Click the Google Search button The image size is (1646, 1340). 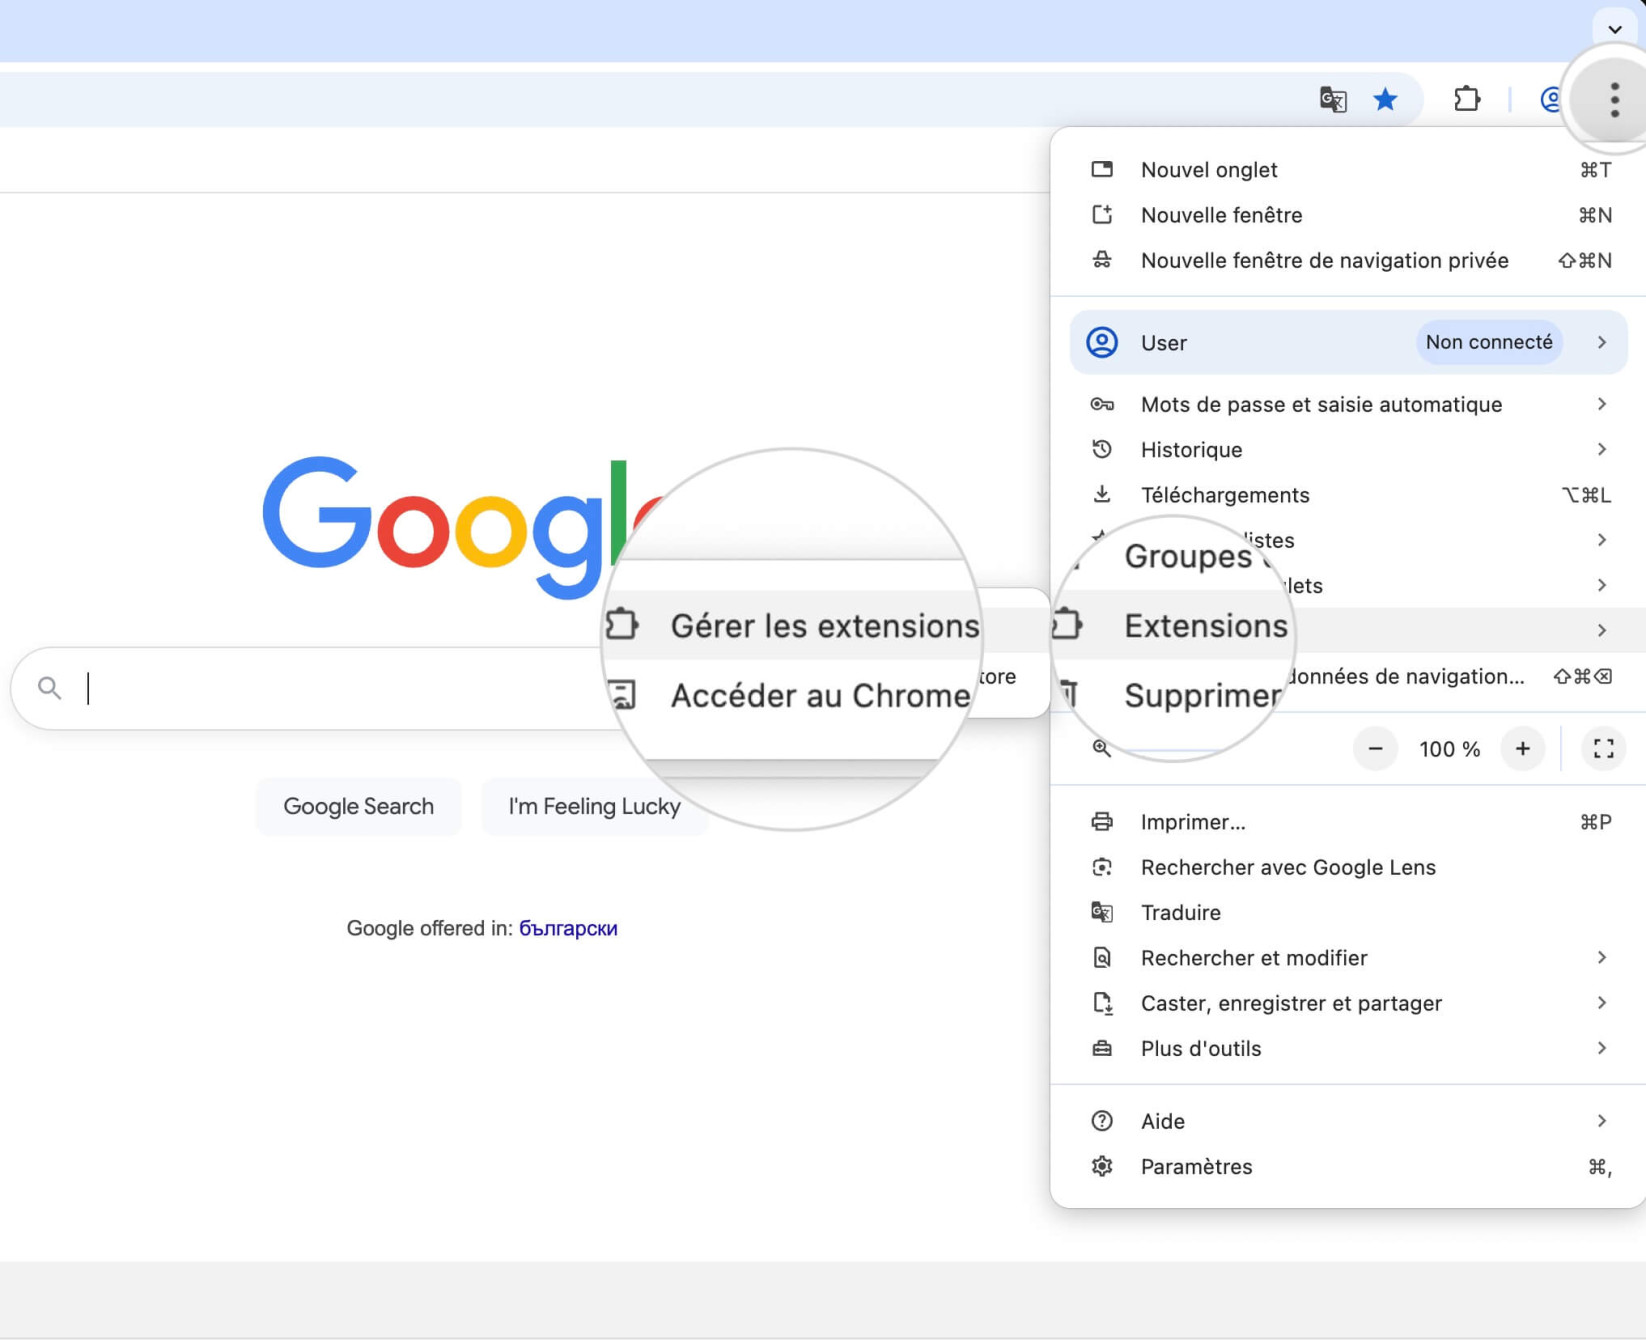359,806
